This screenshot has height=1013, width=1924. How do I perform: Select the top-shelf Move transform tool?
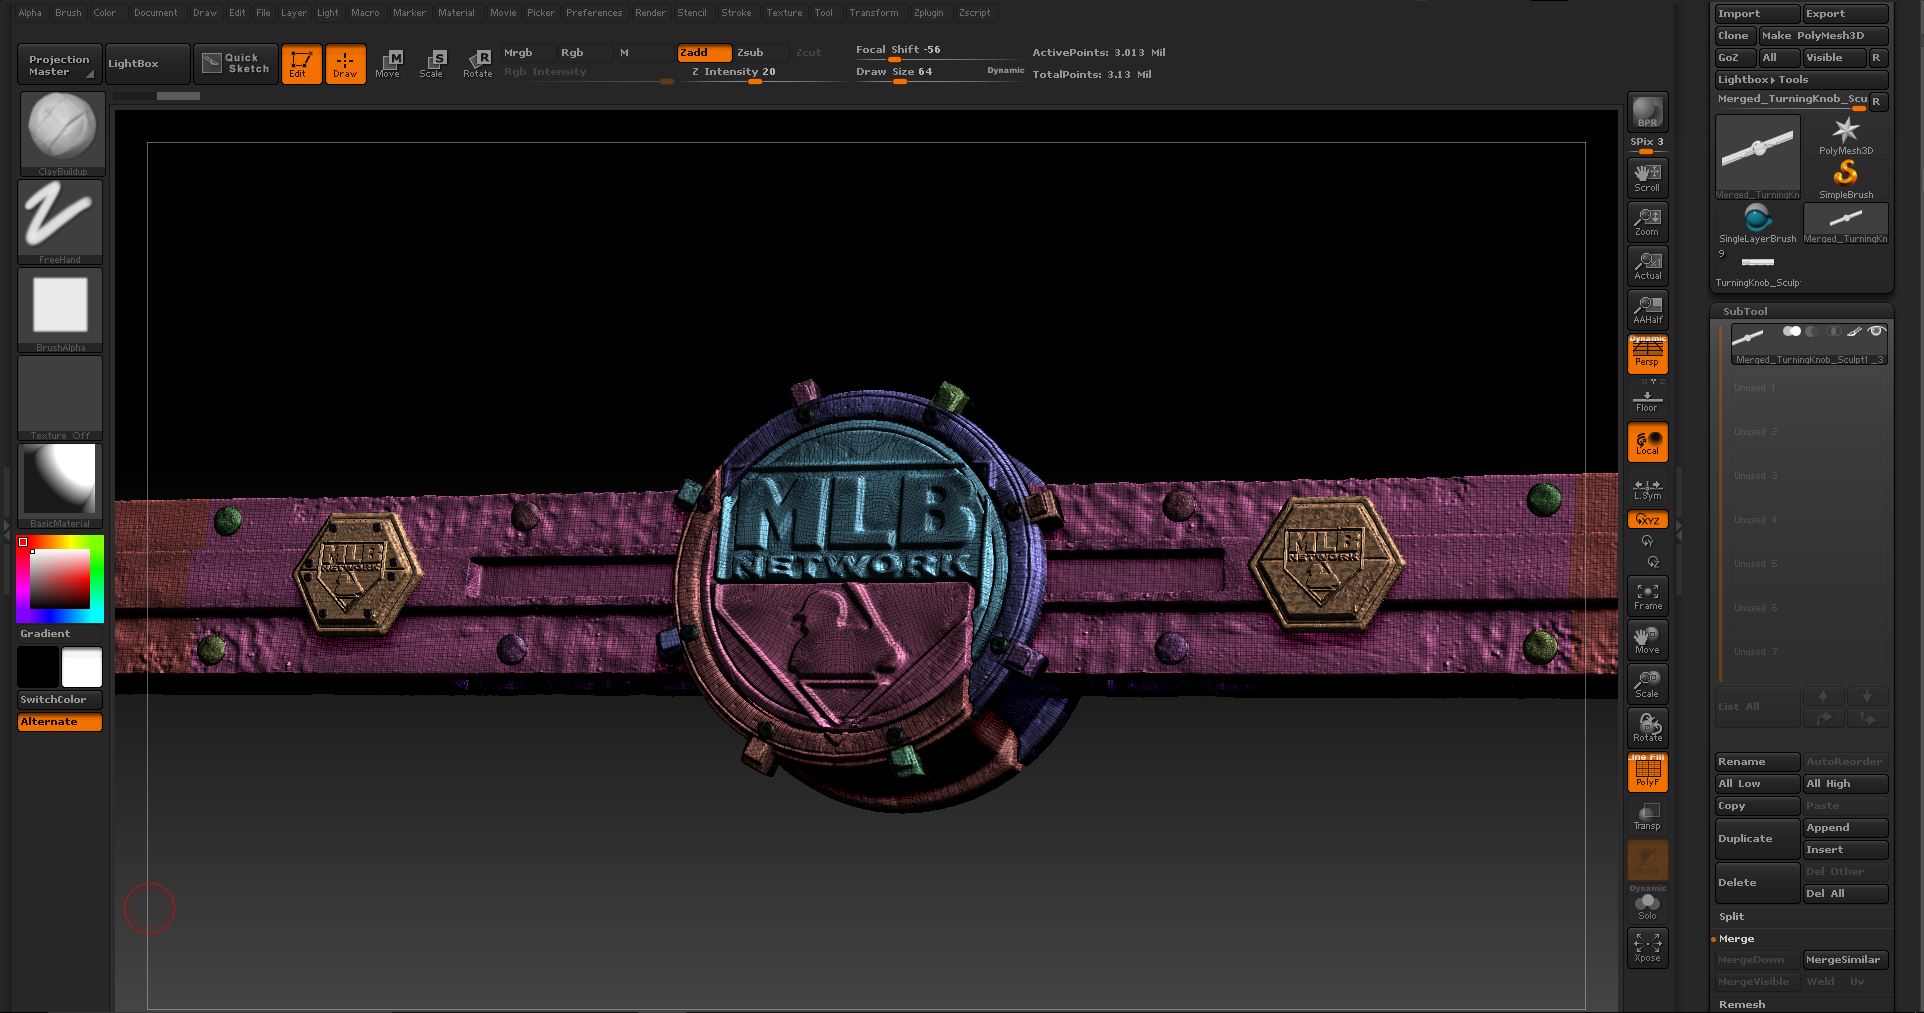click(x=388, y=64)
